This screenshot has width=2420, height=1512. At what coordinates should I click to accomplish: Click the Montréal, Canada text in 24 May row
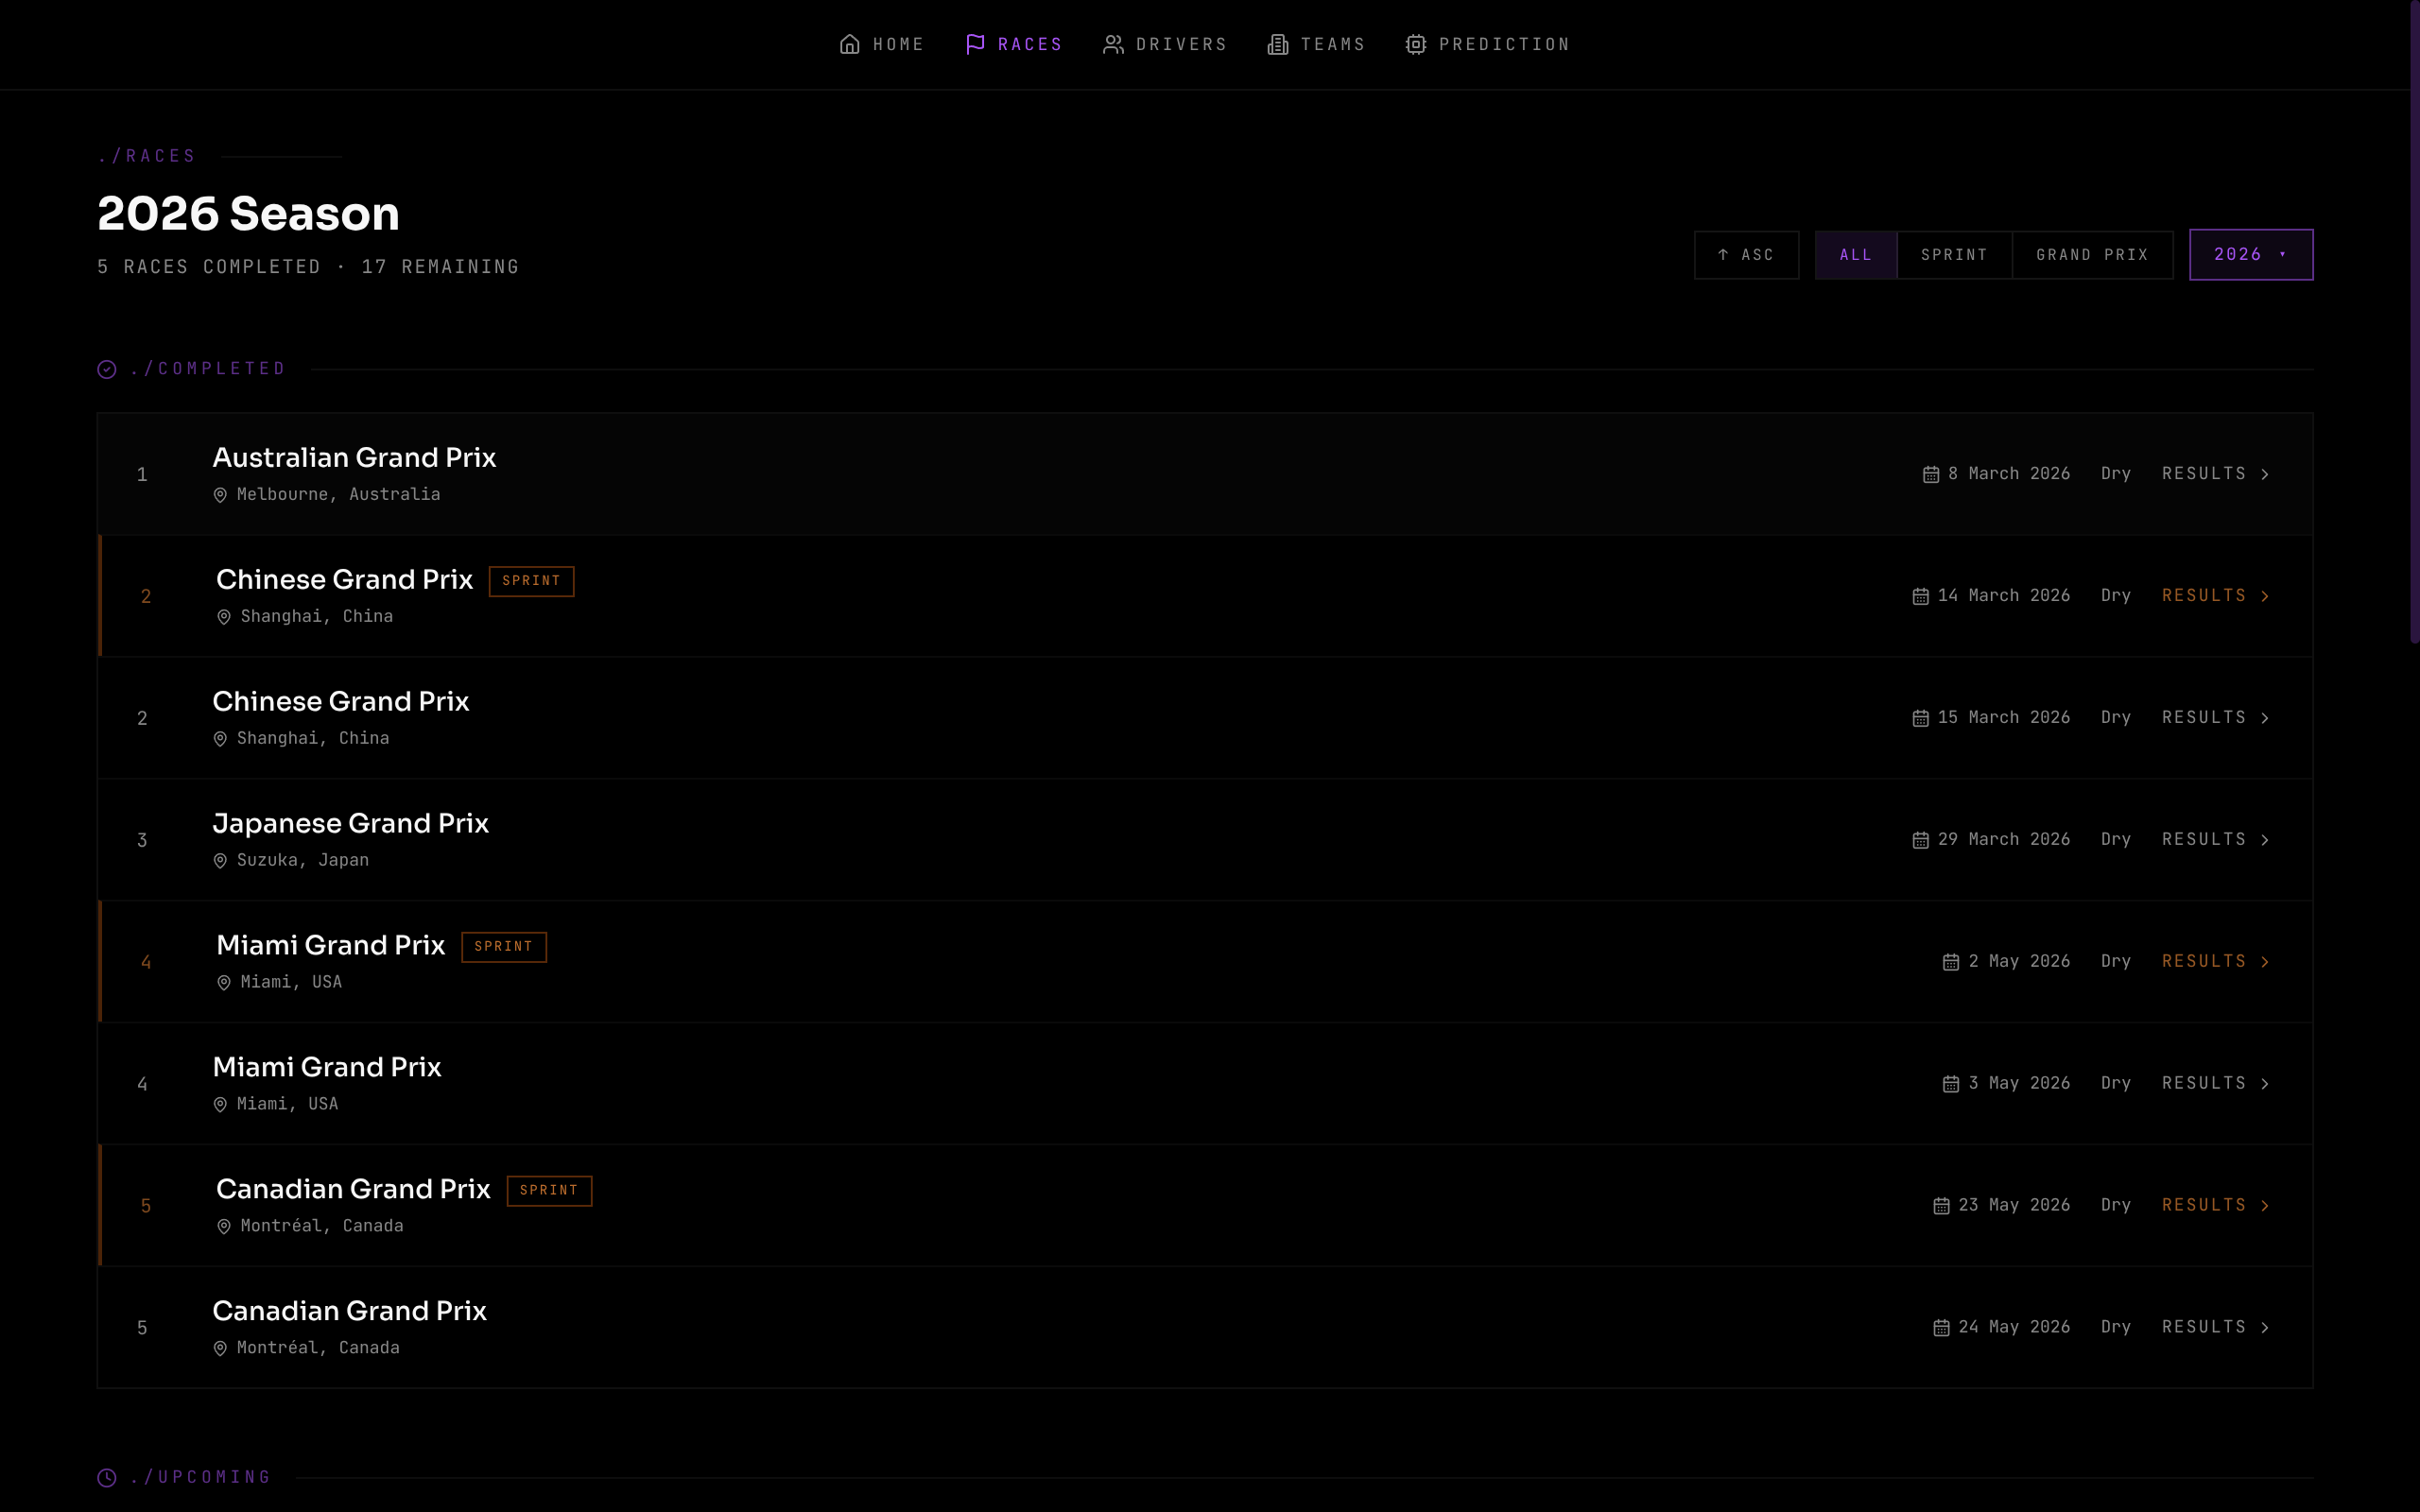318,1348
